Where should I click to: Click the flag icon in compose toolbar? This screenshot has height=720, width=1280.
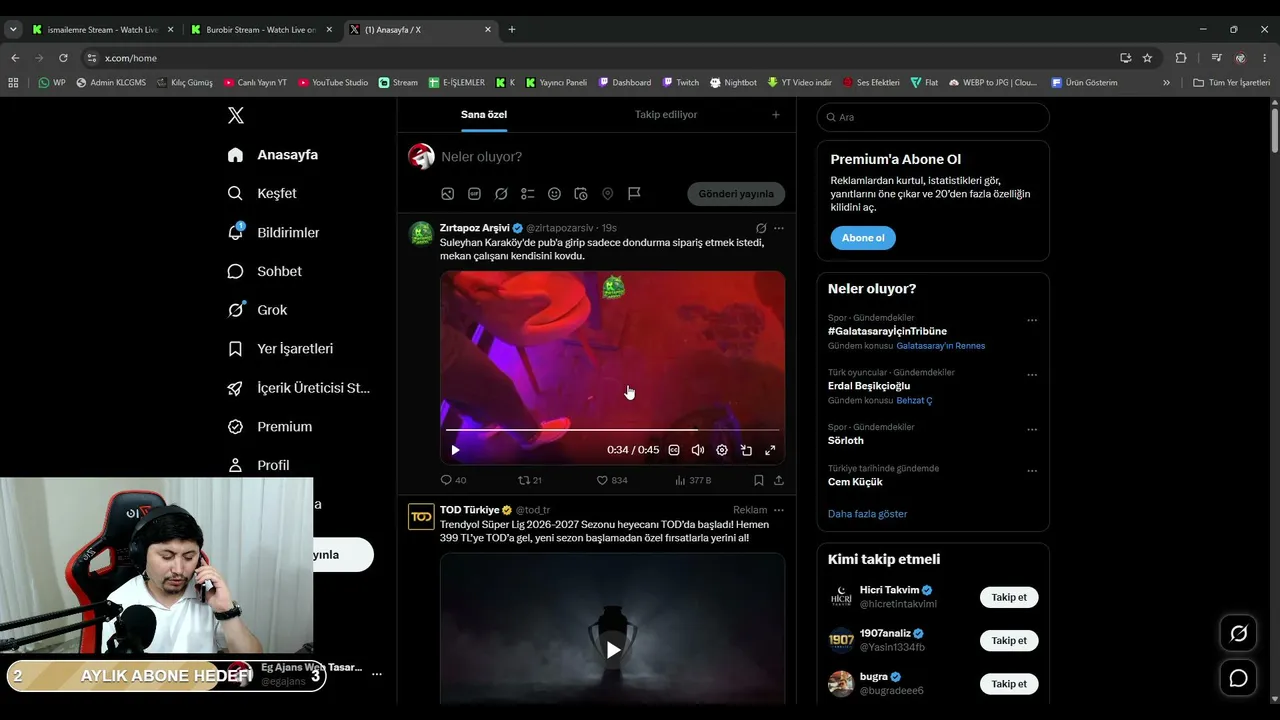pyautogui.click(x=634, y=194)
